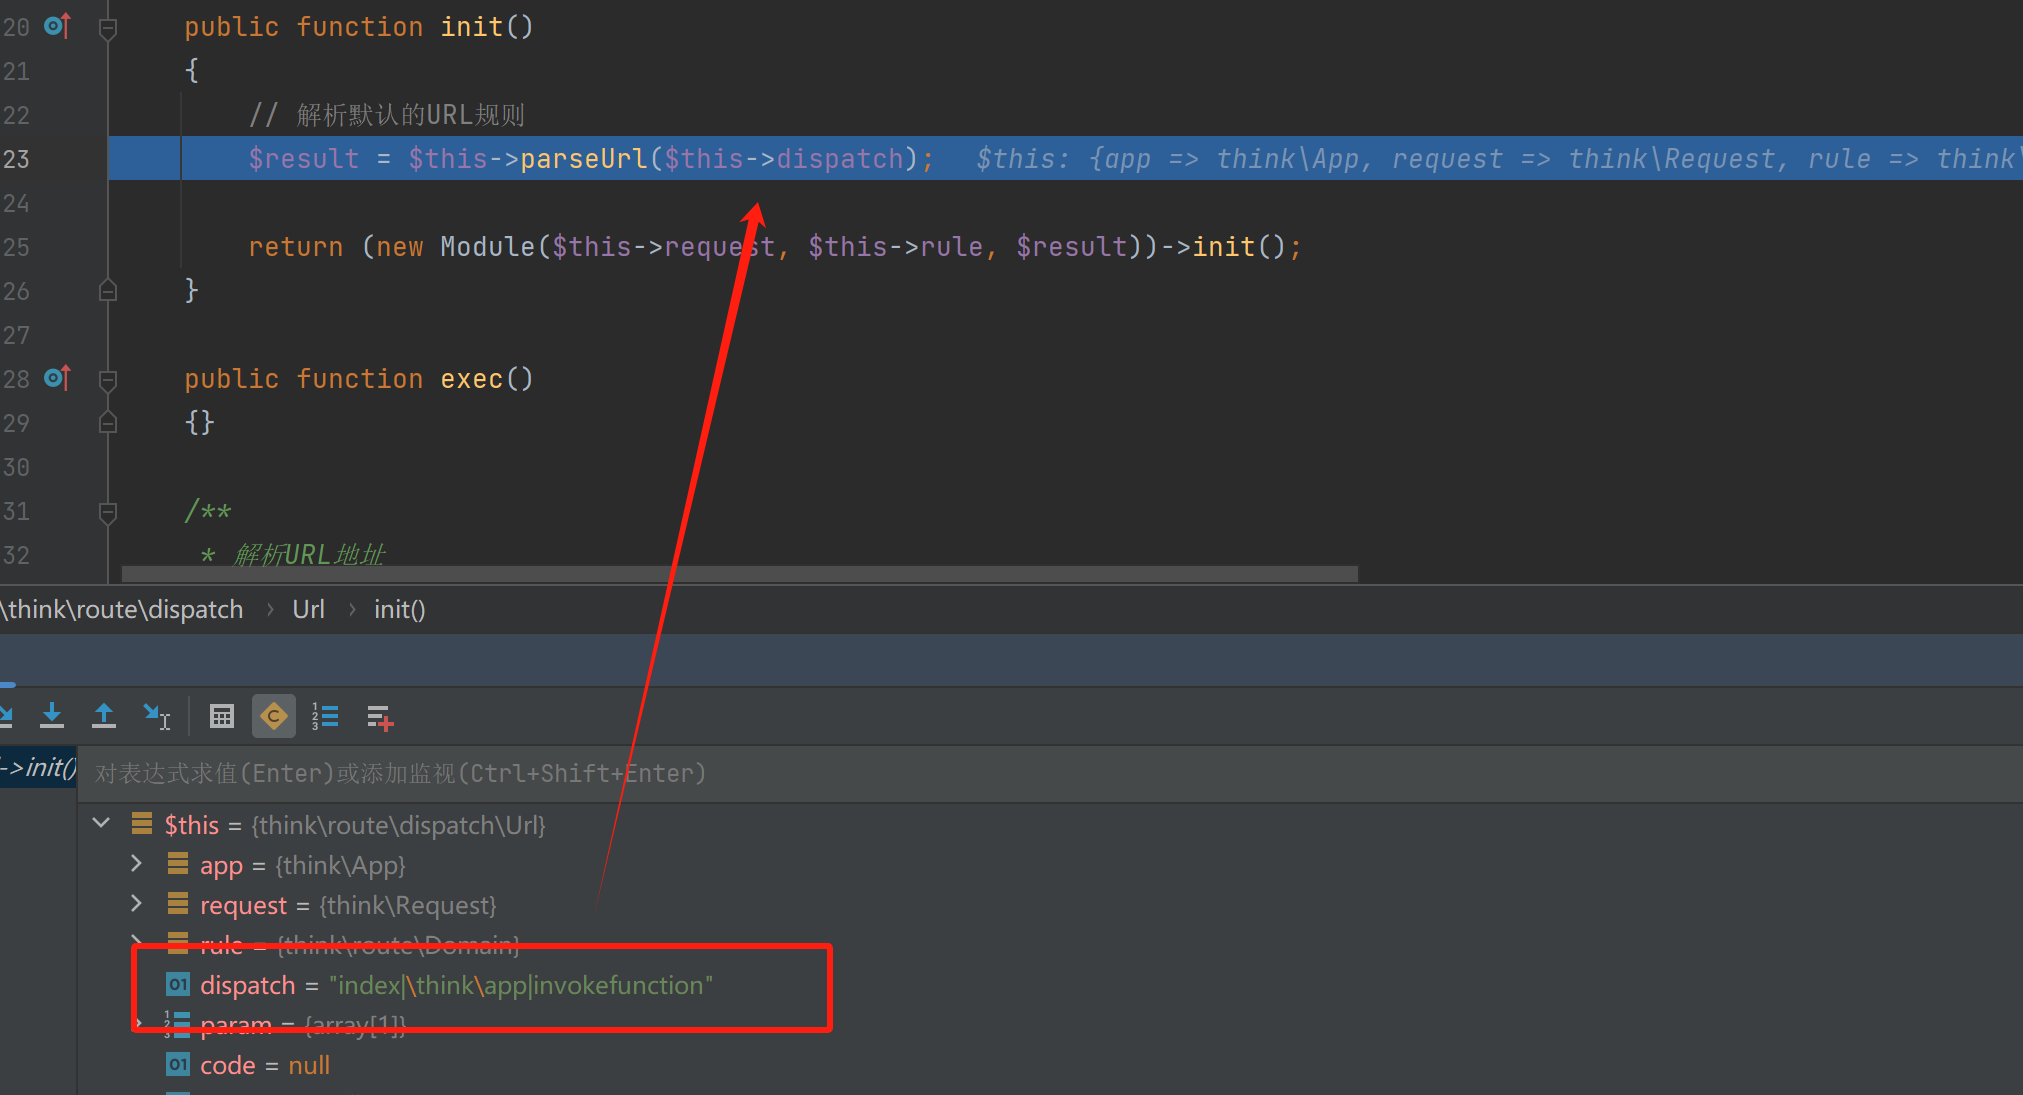Click the evaluate expression input field
The width and height of the screenshot is (2023, 1095).
pos(1000,773)
